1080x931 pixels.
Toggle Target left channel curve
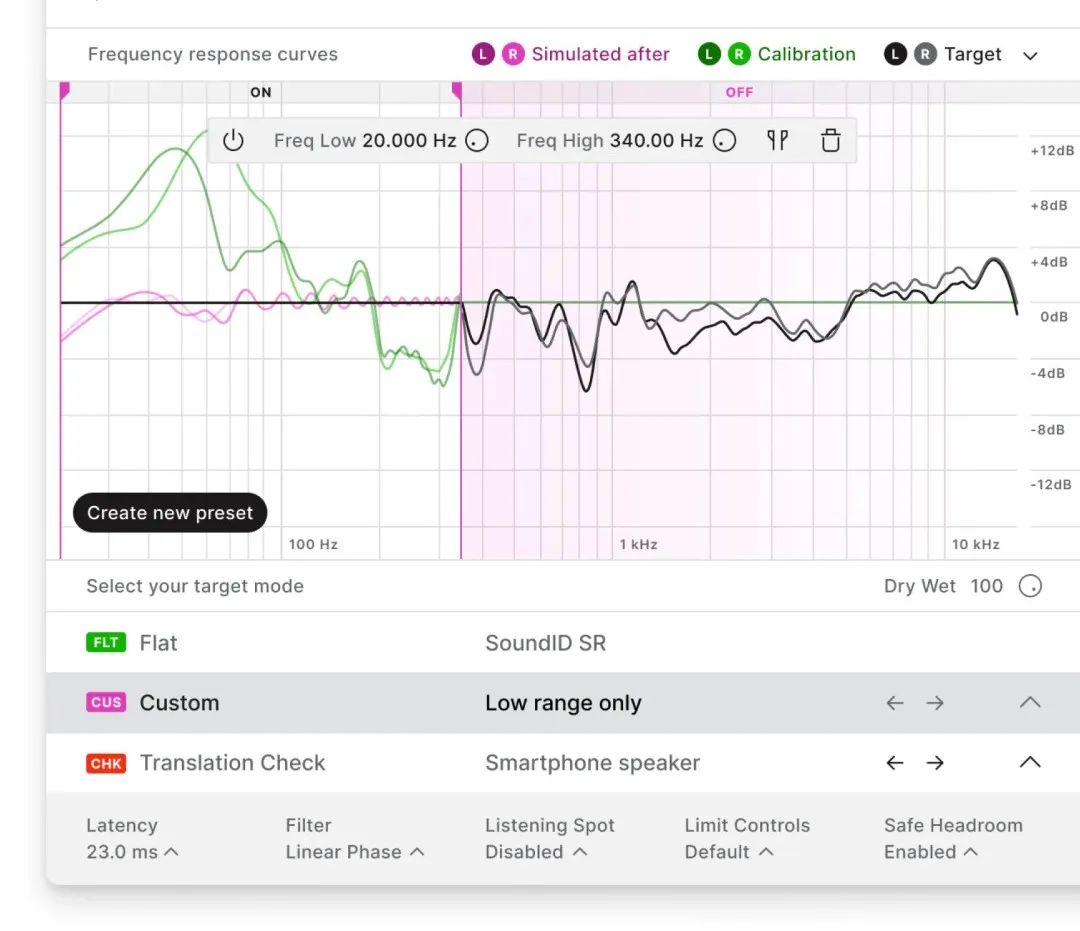click(895, 55)
